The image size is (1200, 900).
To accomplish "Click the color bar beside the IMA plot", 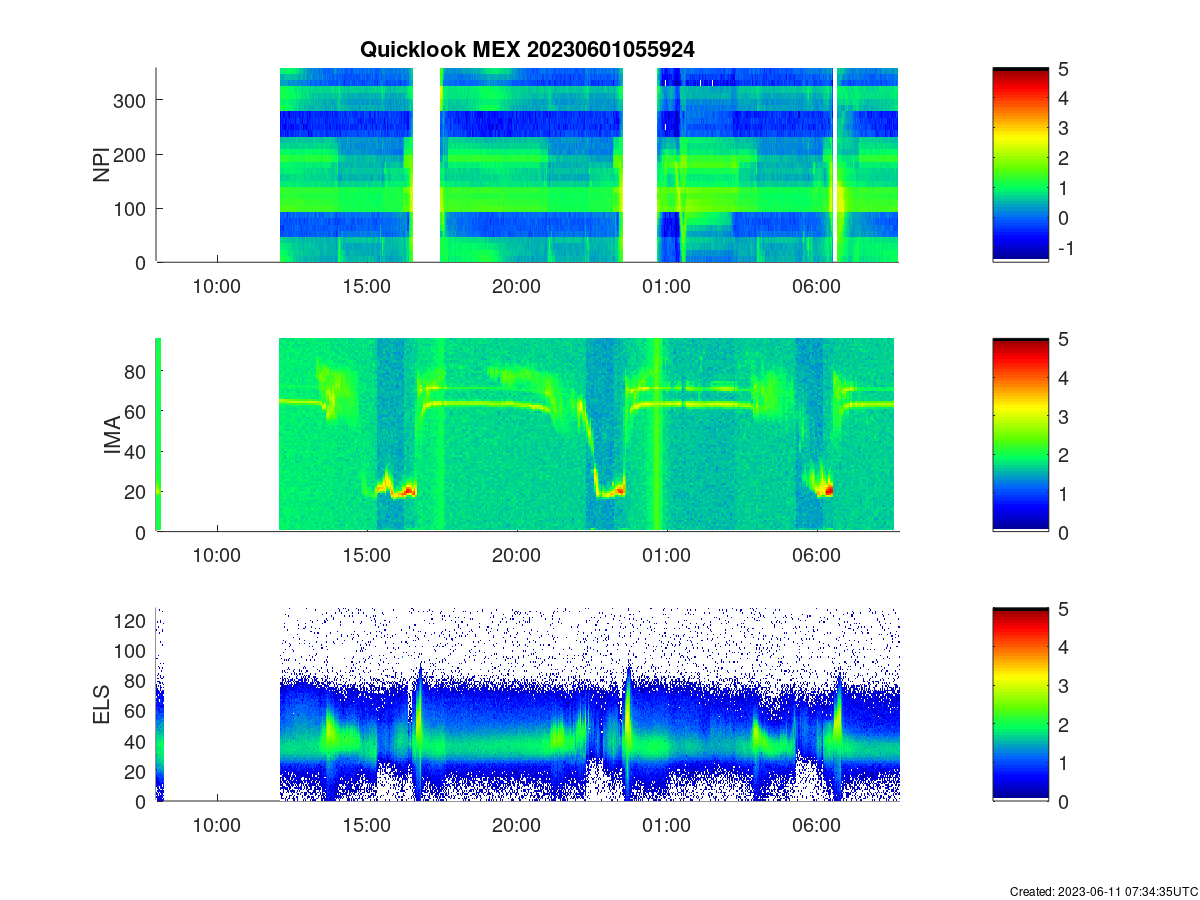I will [x=1020, y=434].
